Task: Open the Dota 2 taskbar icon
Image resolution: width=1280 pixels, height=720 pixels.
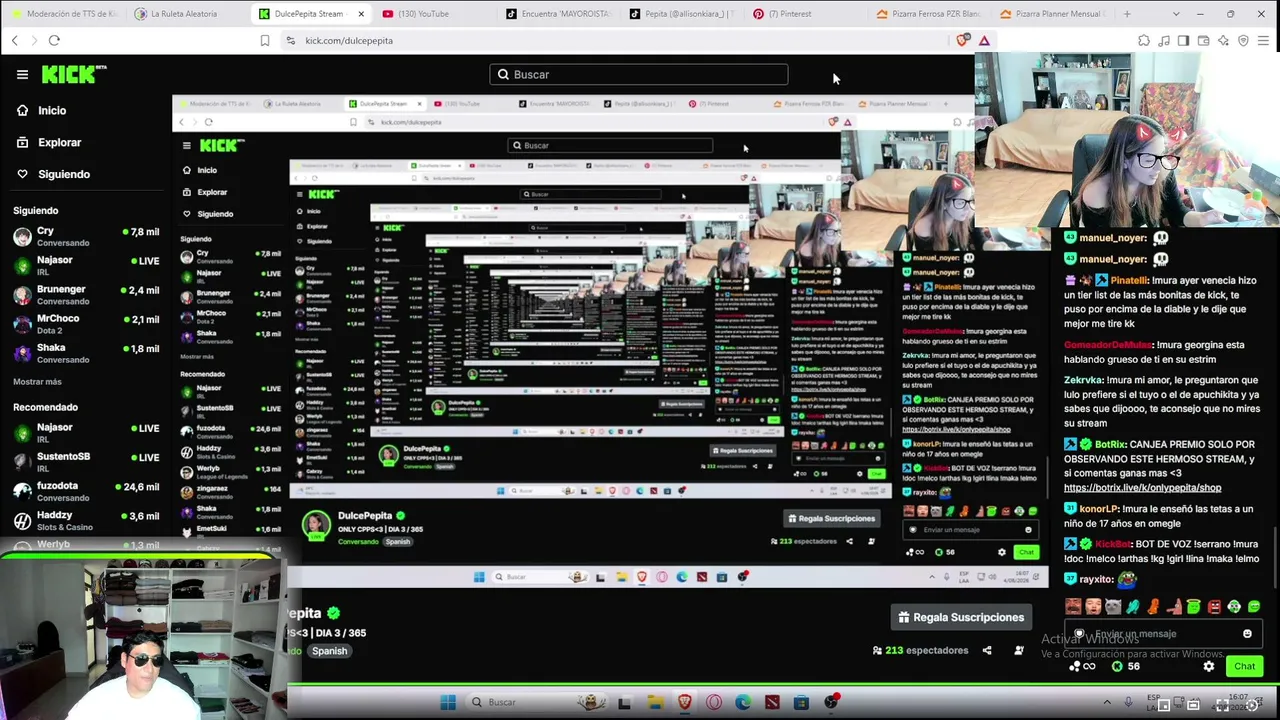Action: click(x=772, y=702)
